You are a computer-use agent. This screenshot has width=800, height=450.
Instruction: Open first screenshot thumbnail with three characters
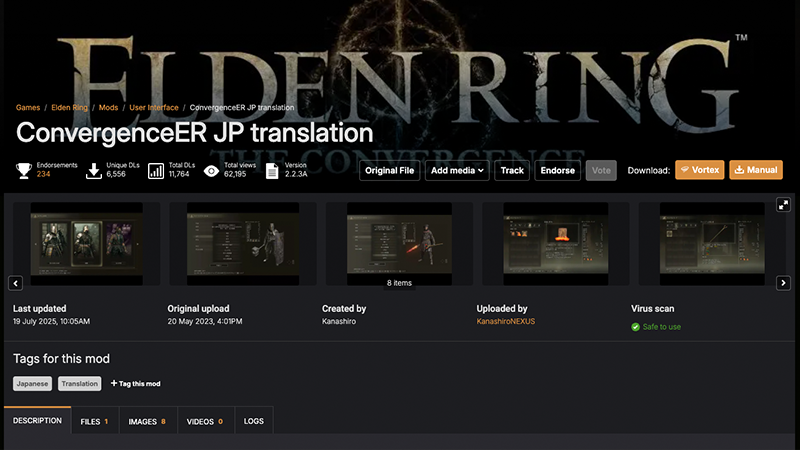[x=86, y=245]
